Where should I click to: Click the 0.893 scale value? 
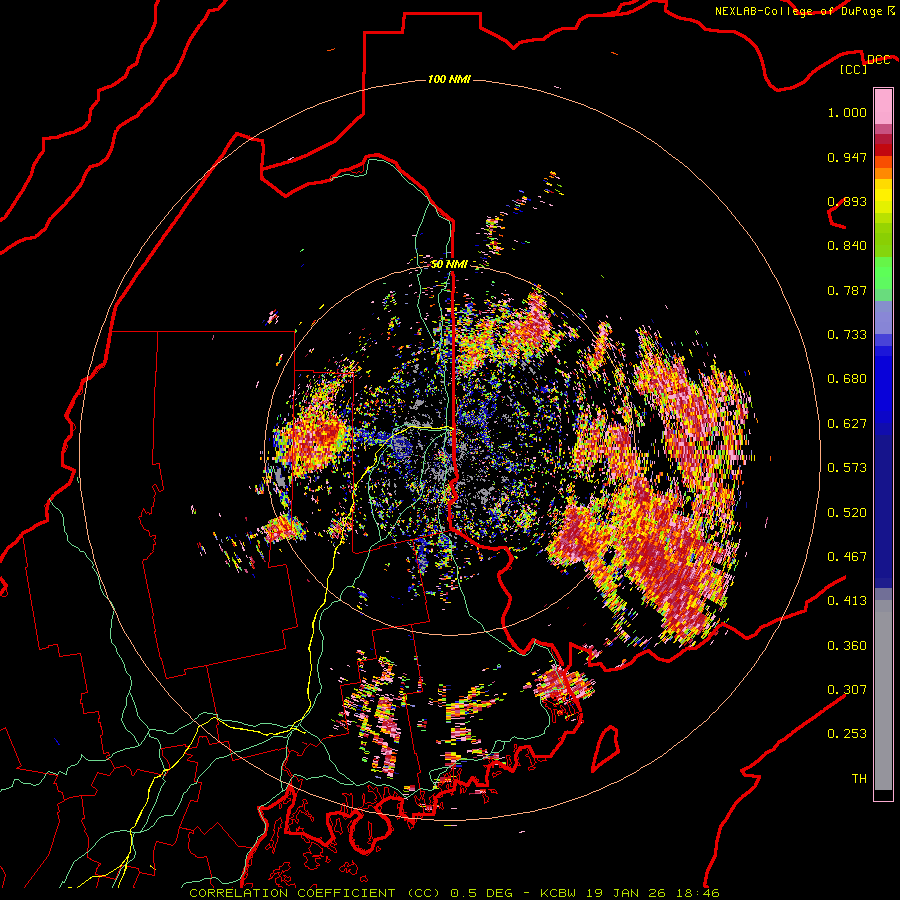coord(847,201)
